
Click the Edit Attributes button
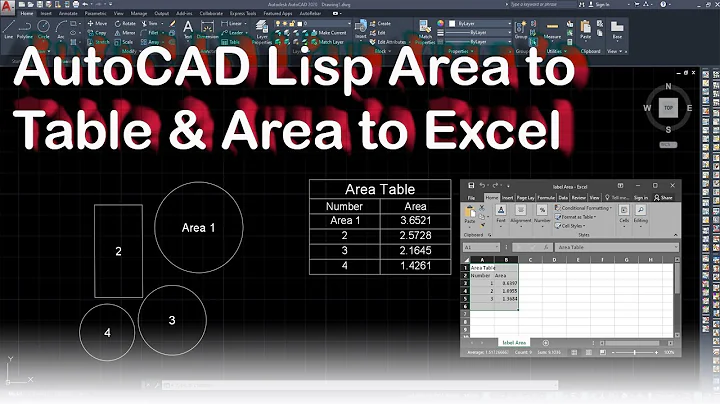(388, 42)
